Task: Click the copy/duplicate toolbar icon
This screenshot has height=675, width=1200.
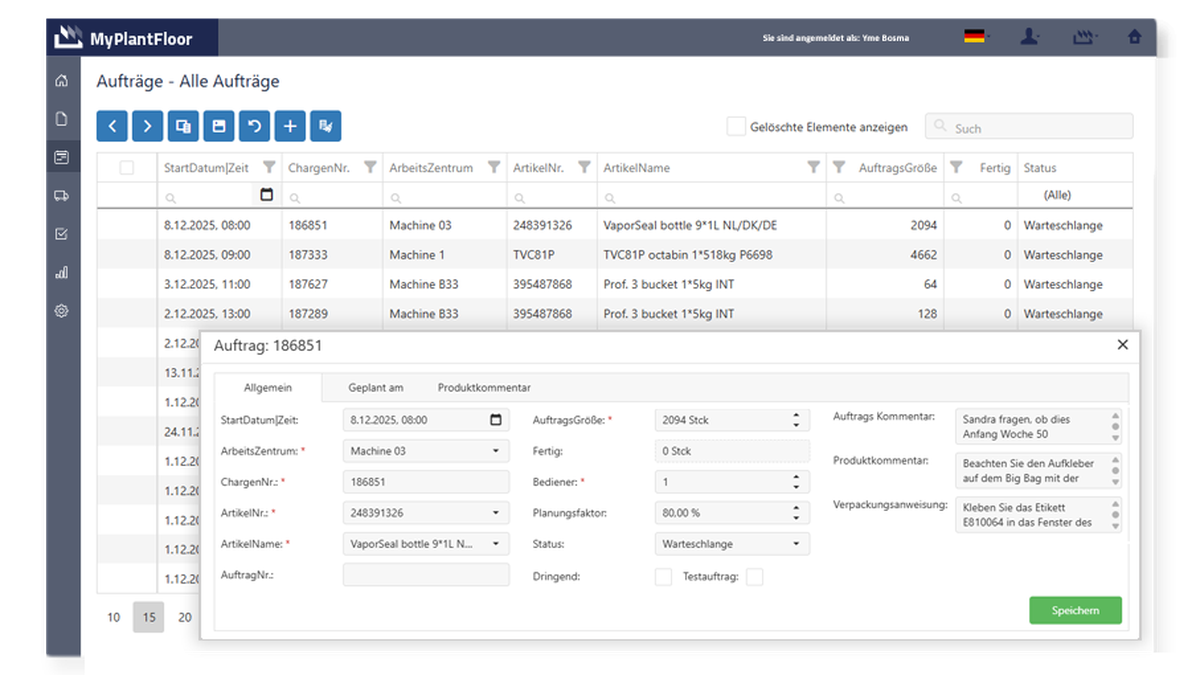Action: [183, 126]
